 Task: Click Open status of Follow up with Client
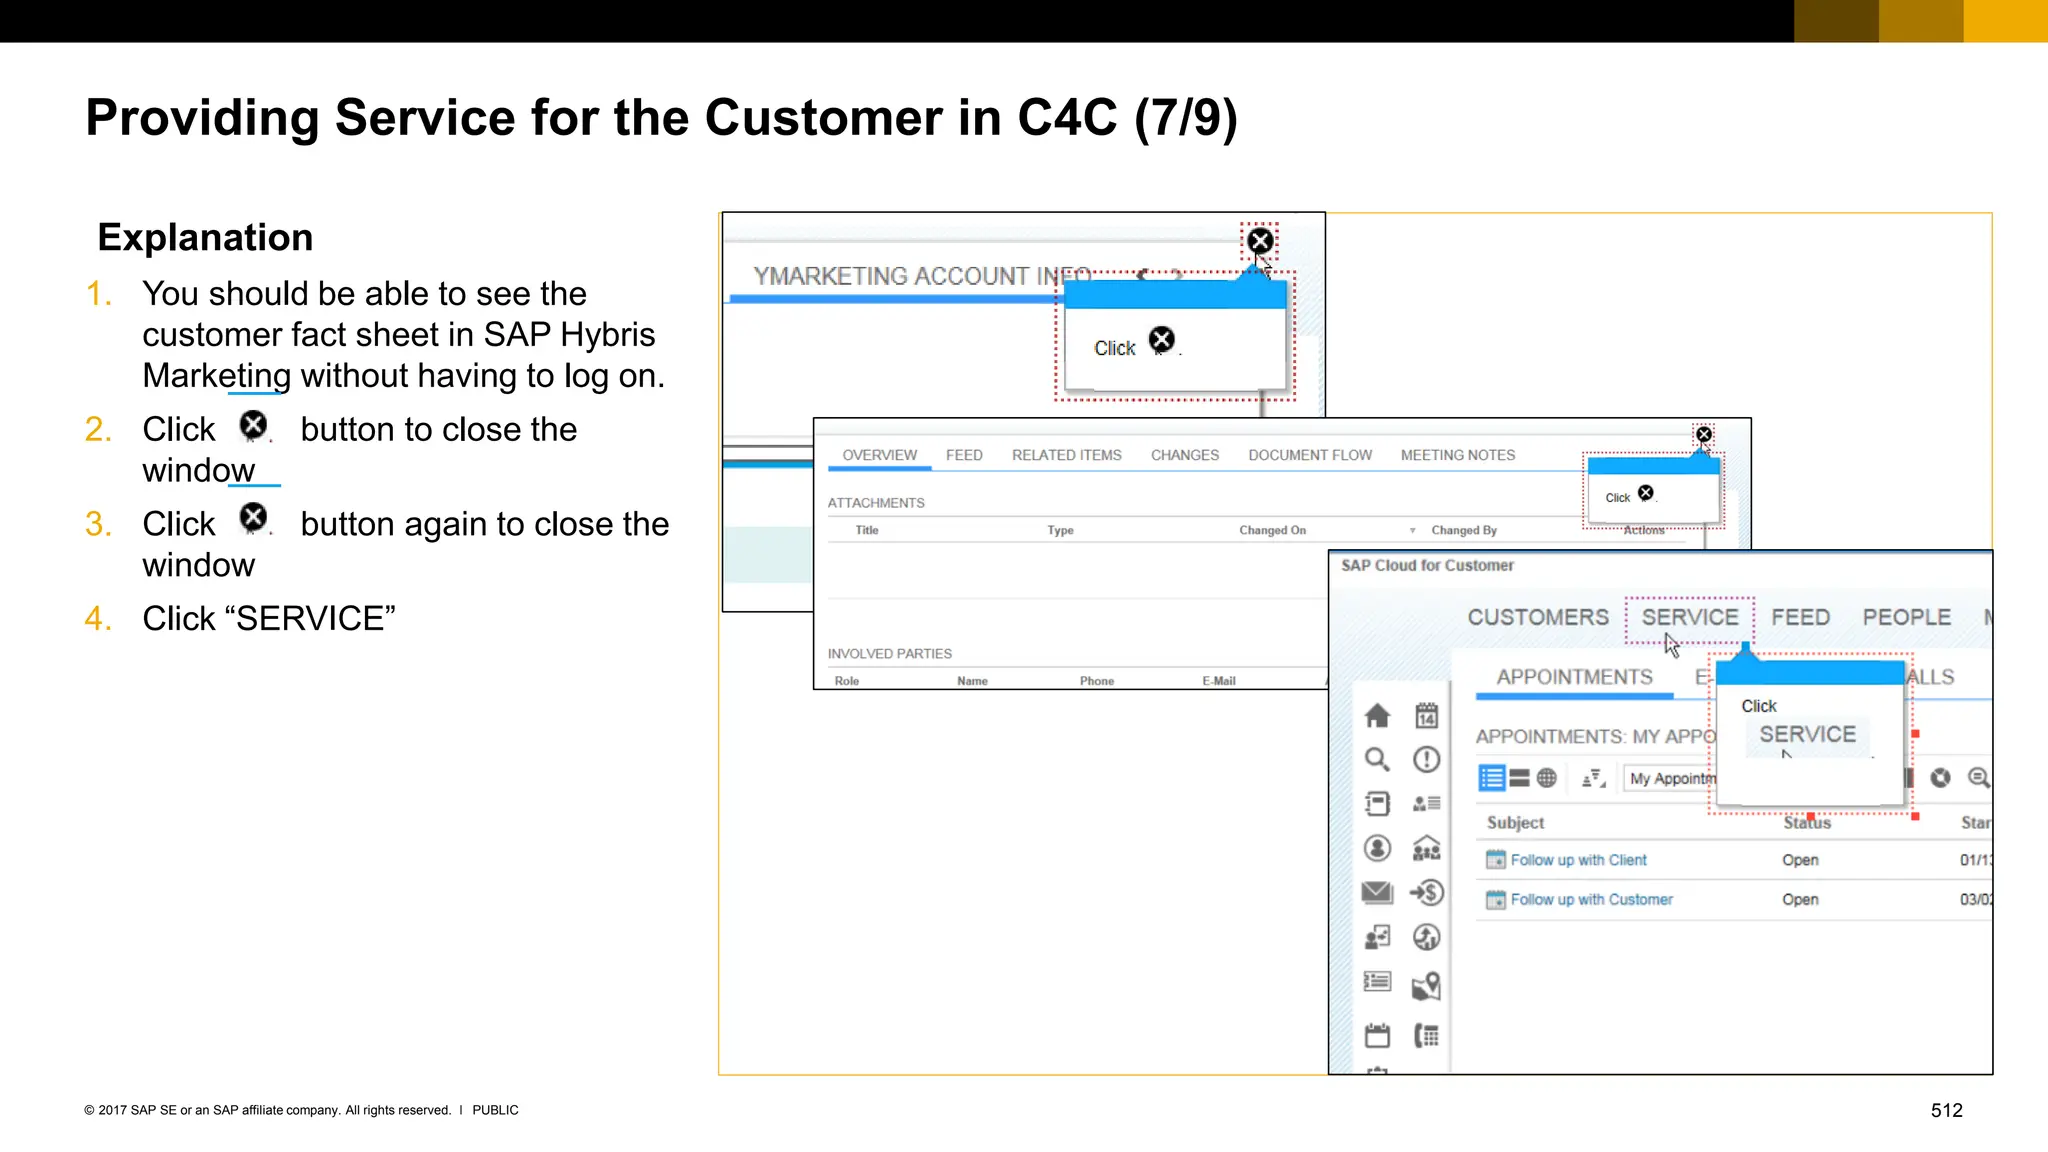pos(1800,860)
